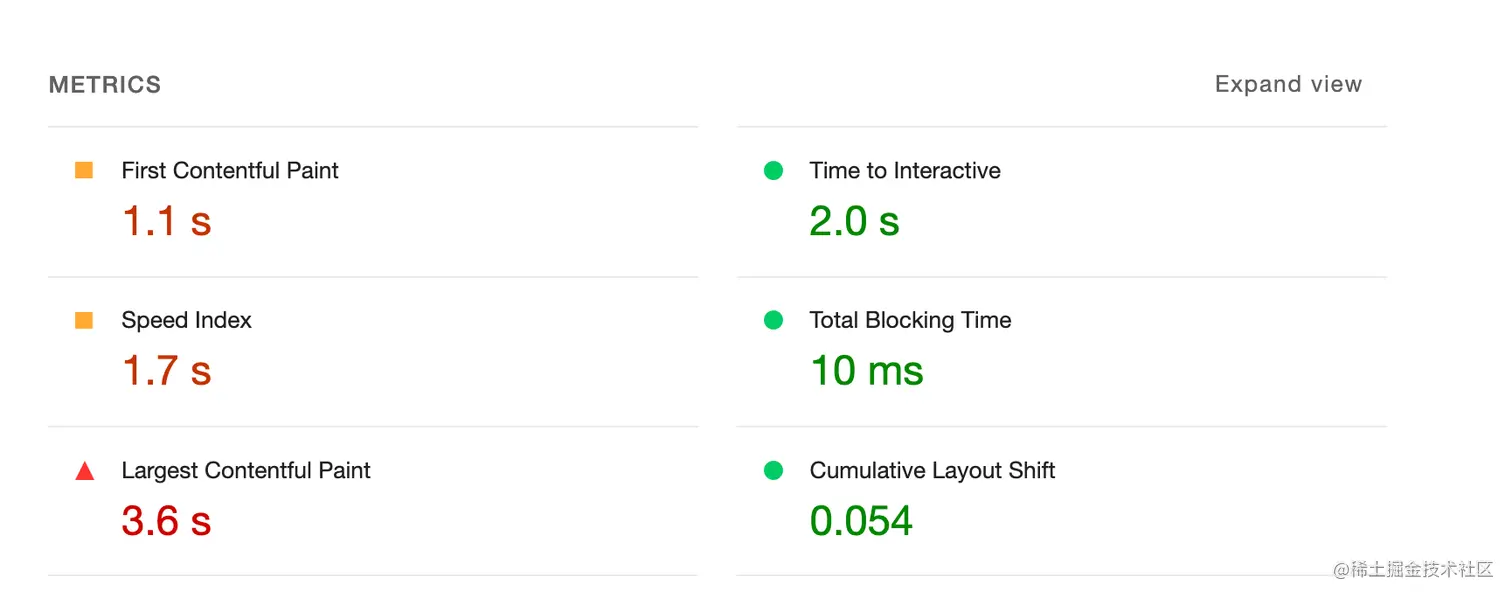Expand the Speed Index metric label
This screenshot has width=1512, height=598.
pyautogui.click(x=186, y=321)
